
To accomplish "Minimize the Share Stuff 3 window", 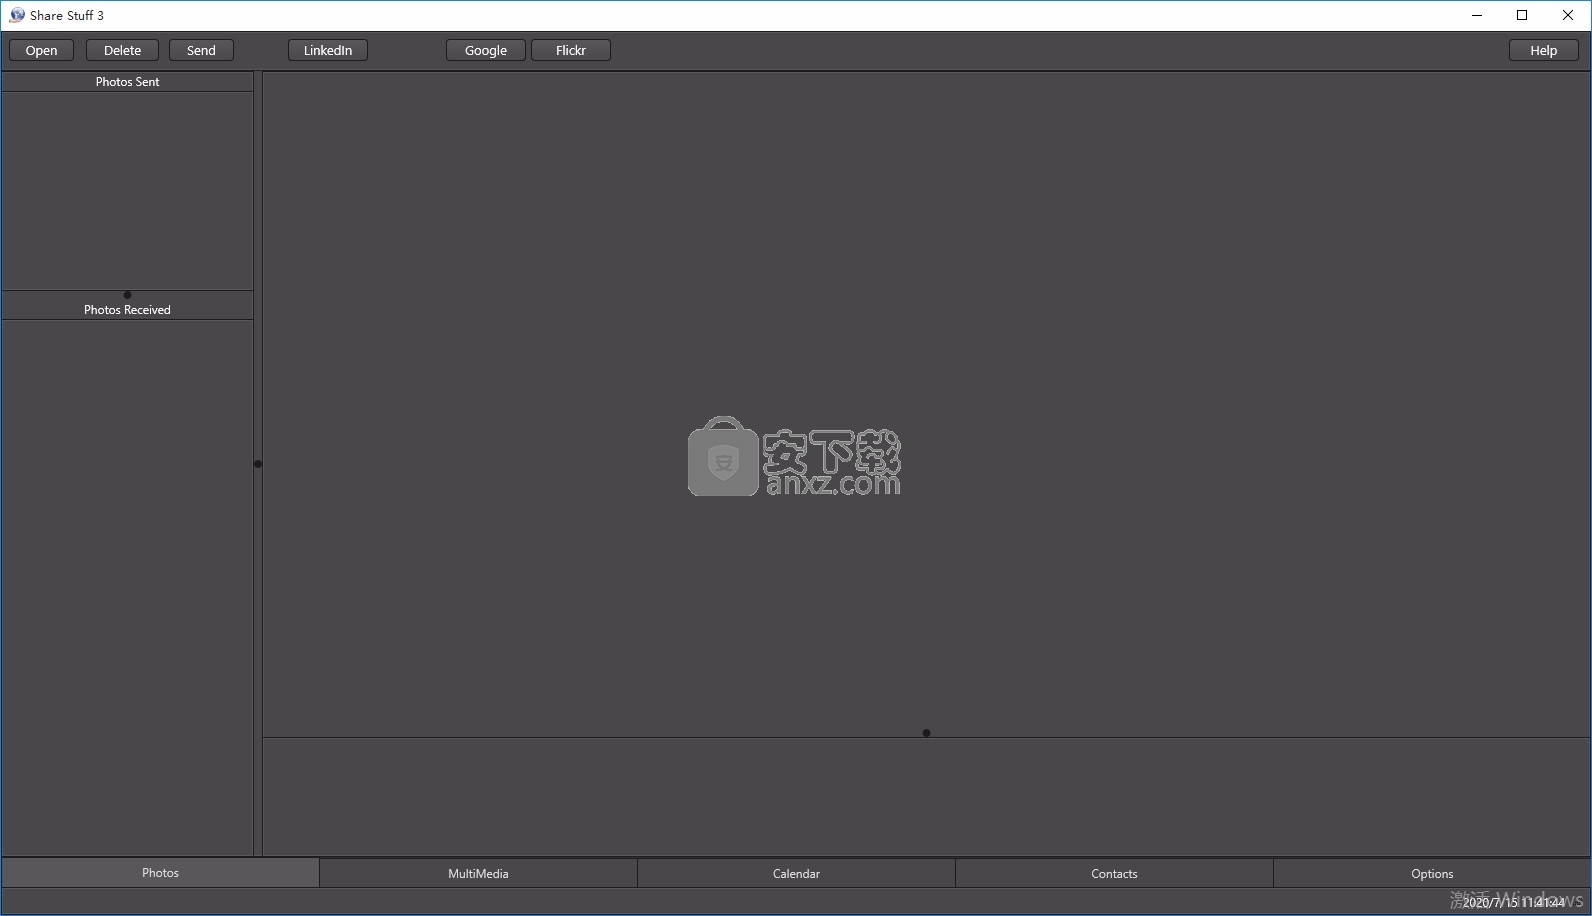I will (1477, 15).
